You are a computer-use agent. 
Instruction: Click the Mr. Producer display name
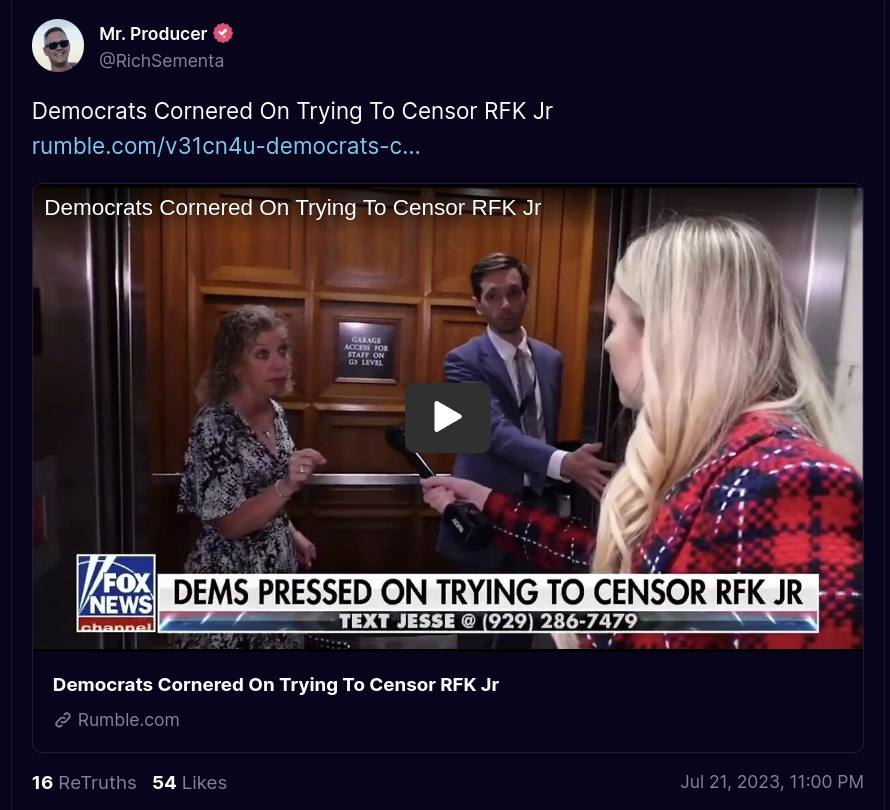pos(153,33)
